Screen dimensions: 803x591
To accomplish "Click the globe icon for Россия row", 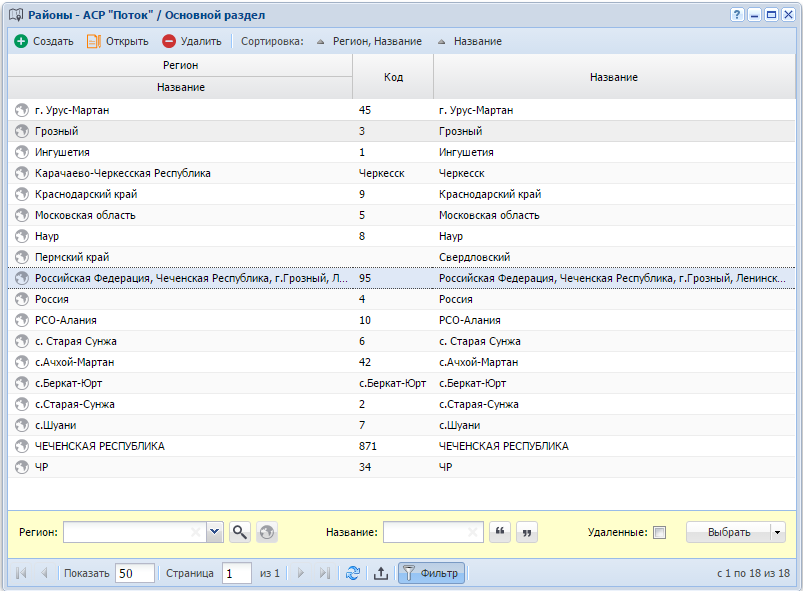I will (x=22, y=299).
